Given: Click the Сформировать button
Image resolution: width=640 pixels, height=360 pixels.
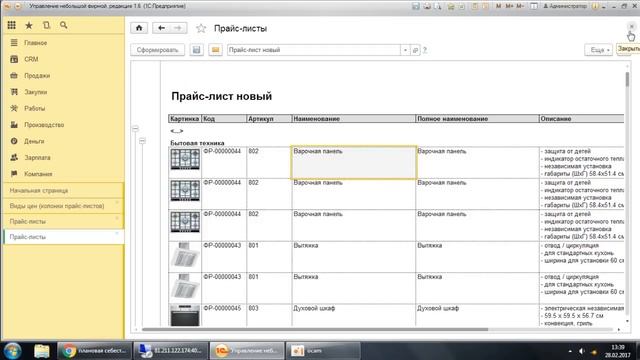Looking at the screenshot, I should click(158, 50).
